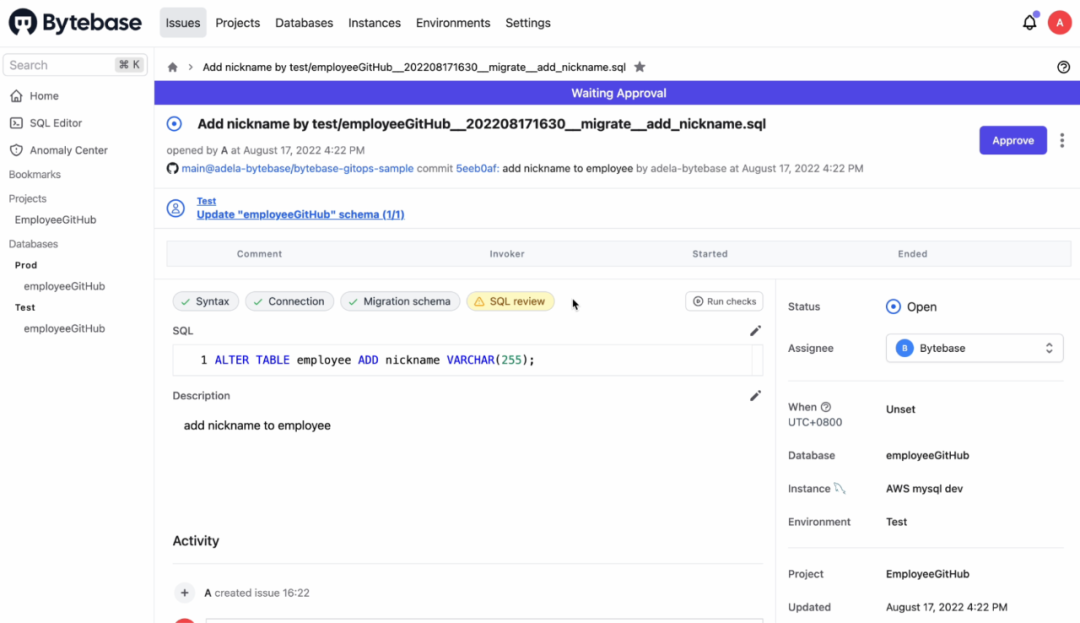Go to the Environments menu
This screenshot has height=623, width=1080.
pyautogui.click(x=453, y=23)
